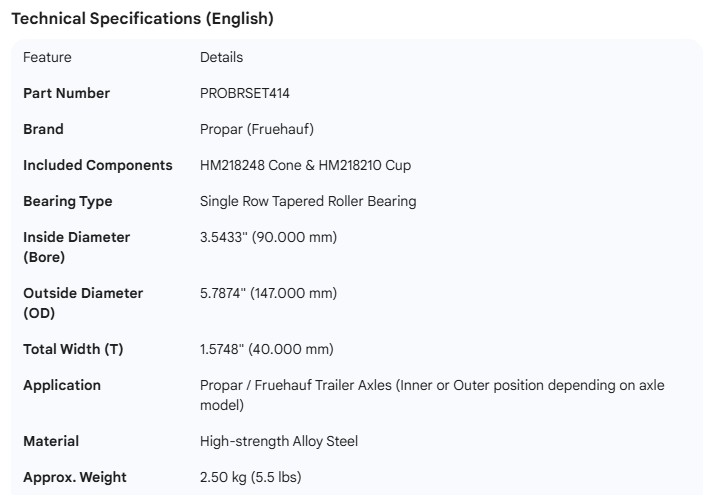Select the Total Width (T) label
The width and height of the screenshot is (714, 497).
pos(73,349)
